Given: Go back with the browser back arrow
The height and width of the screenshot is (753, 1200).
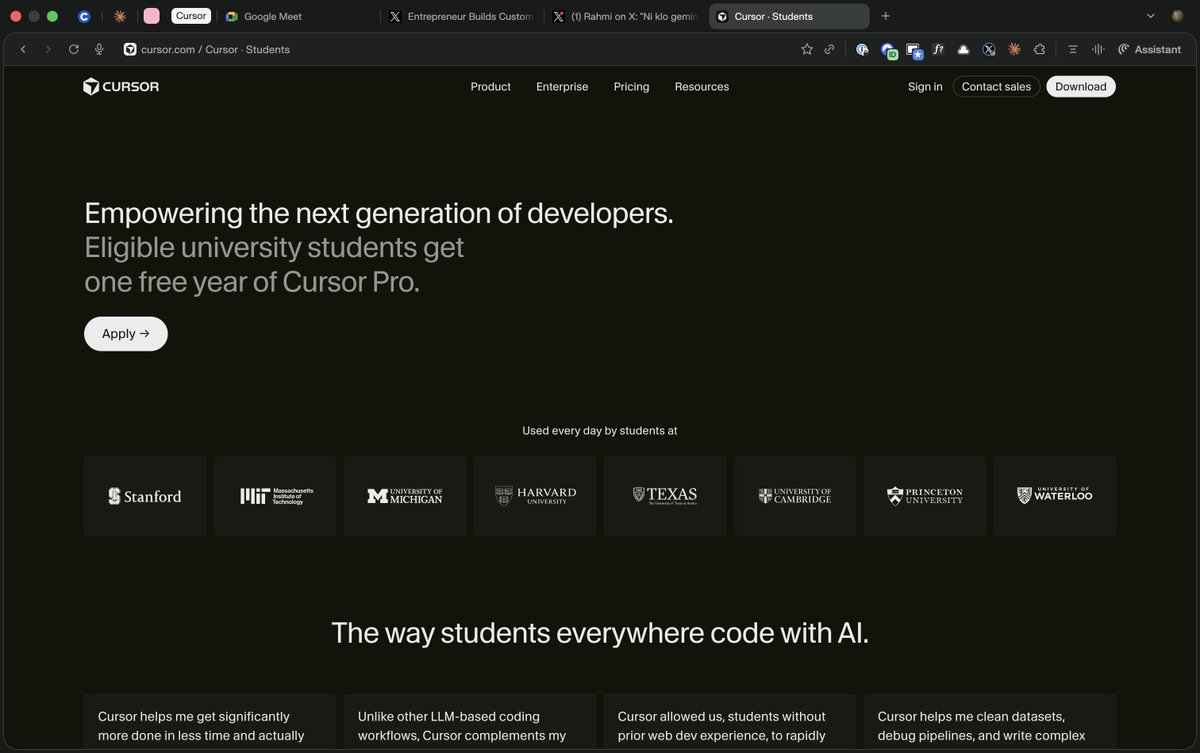Looking at the screenshot, I should click(23, 49).
